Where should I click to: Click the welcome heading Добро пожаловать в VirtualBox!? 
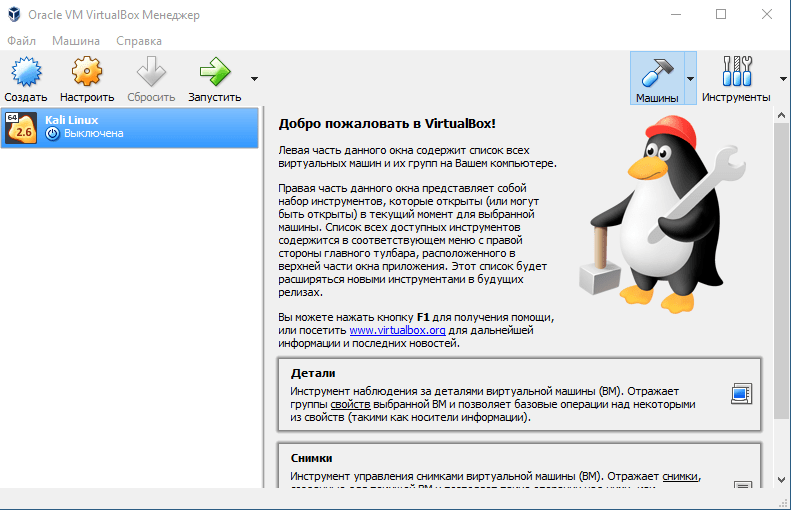387,124
